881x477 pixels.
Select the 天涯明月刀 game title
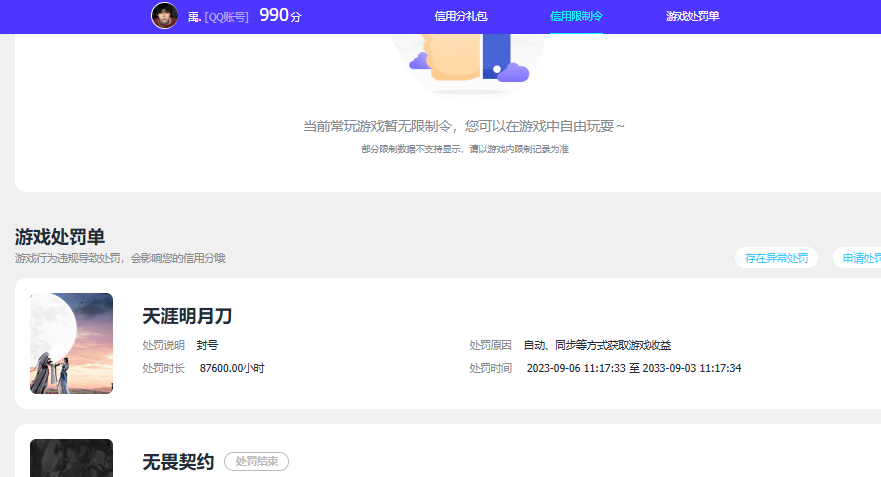[x=187, y=316]
